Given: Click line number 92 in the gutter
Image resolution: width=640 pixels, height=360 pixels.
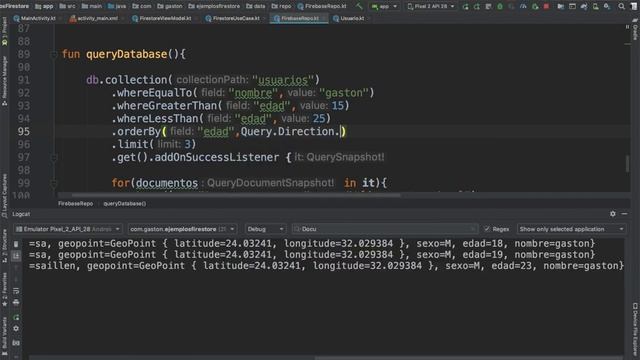Looking at the screenshot, I should point(24,93).
